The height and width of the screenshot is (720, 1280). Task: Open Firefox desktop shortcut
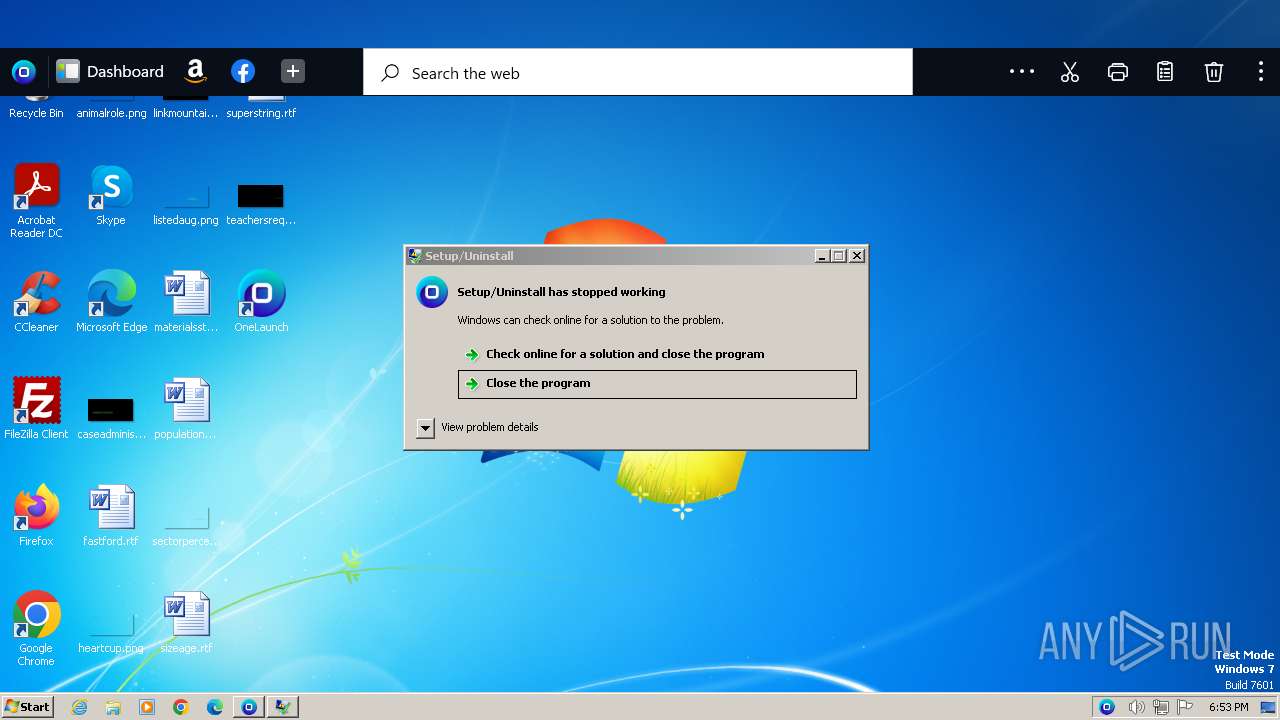[36, 515]
